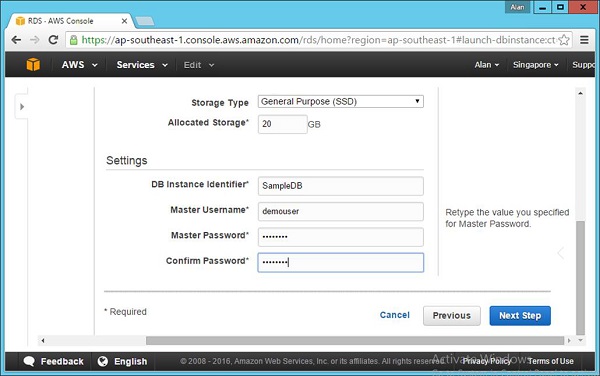The width and height of the screenshot is (600, 376).
Task: Reload the page with refresh icon
Action: coord(53,40)
